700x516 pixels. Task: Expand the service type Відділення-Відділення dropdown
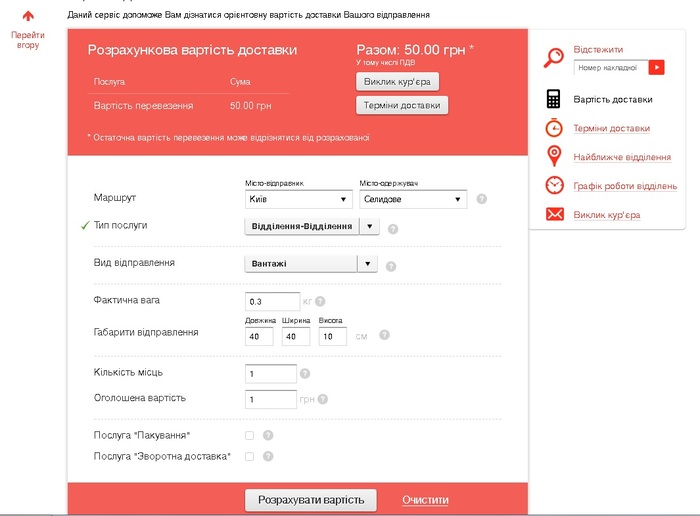point(368,227)
